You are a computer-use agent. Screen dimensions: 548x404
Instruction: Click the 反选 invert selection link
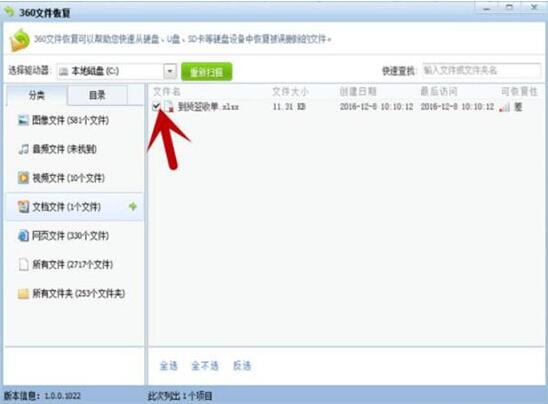coord(242,366)
